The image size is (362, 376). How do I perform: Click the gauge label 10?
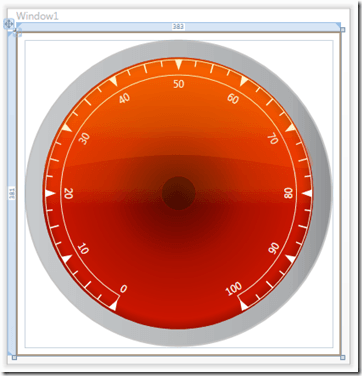pos(83,249)
